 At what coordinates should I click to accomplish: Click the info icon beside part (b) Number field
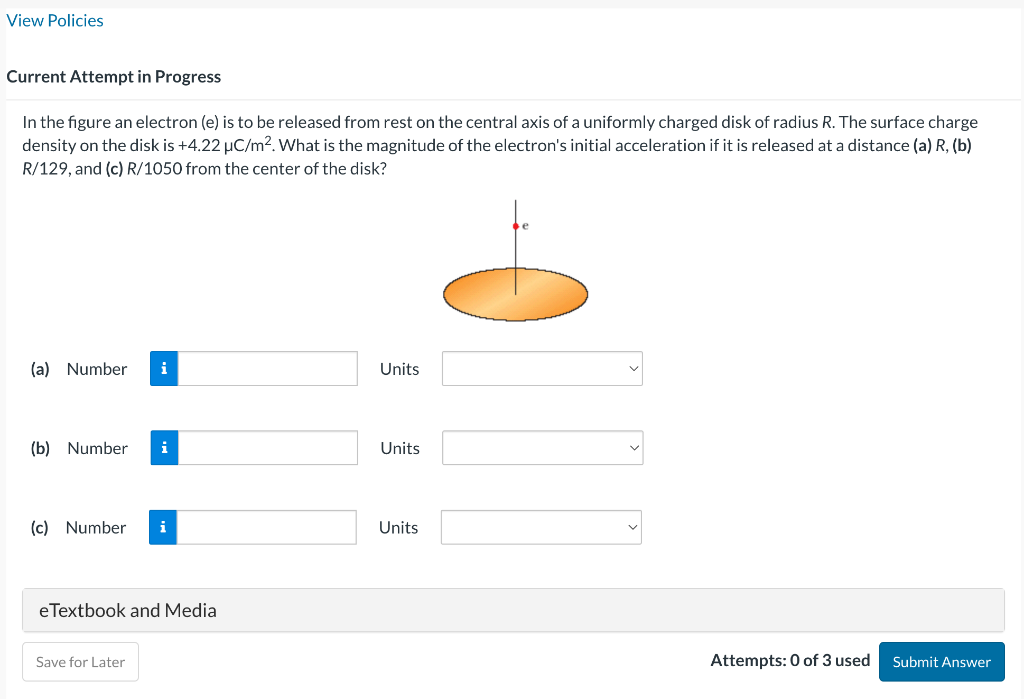163,447
